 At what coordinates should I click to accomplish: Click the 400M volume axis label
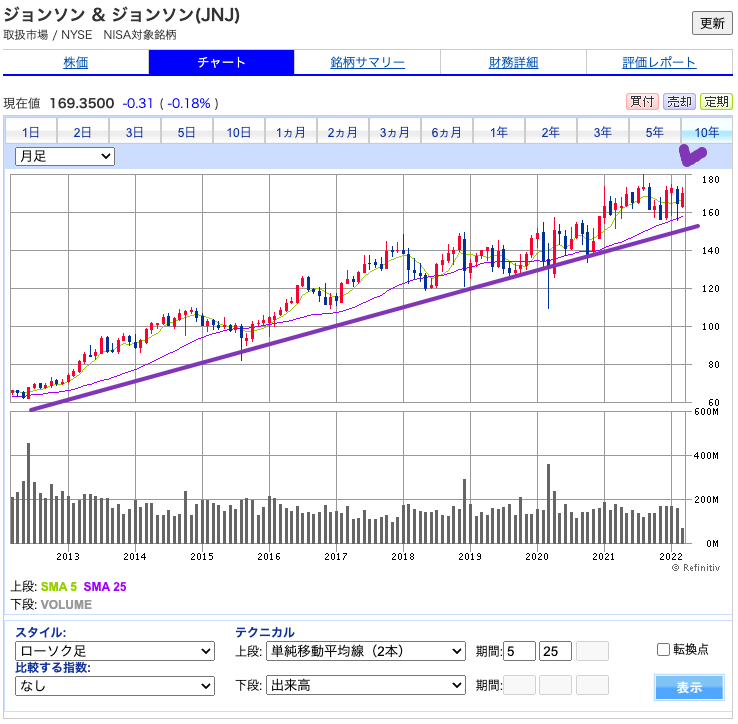point(706,456)
